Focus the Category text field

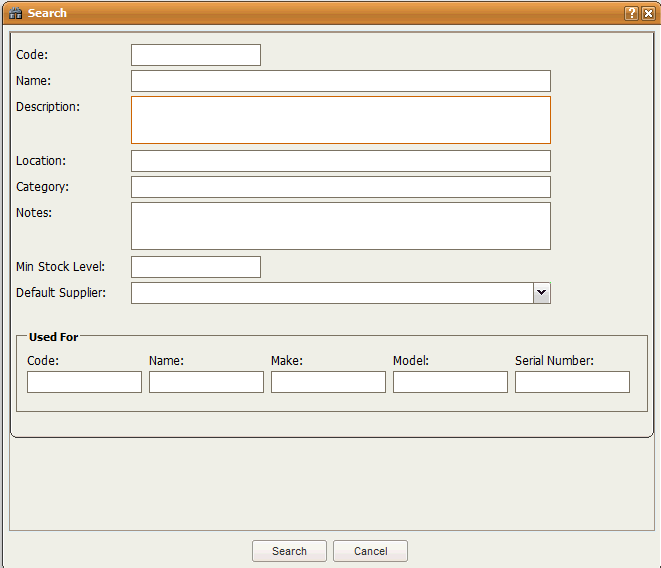click(340, 187)
